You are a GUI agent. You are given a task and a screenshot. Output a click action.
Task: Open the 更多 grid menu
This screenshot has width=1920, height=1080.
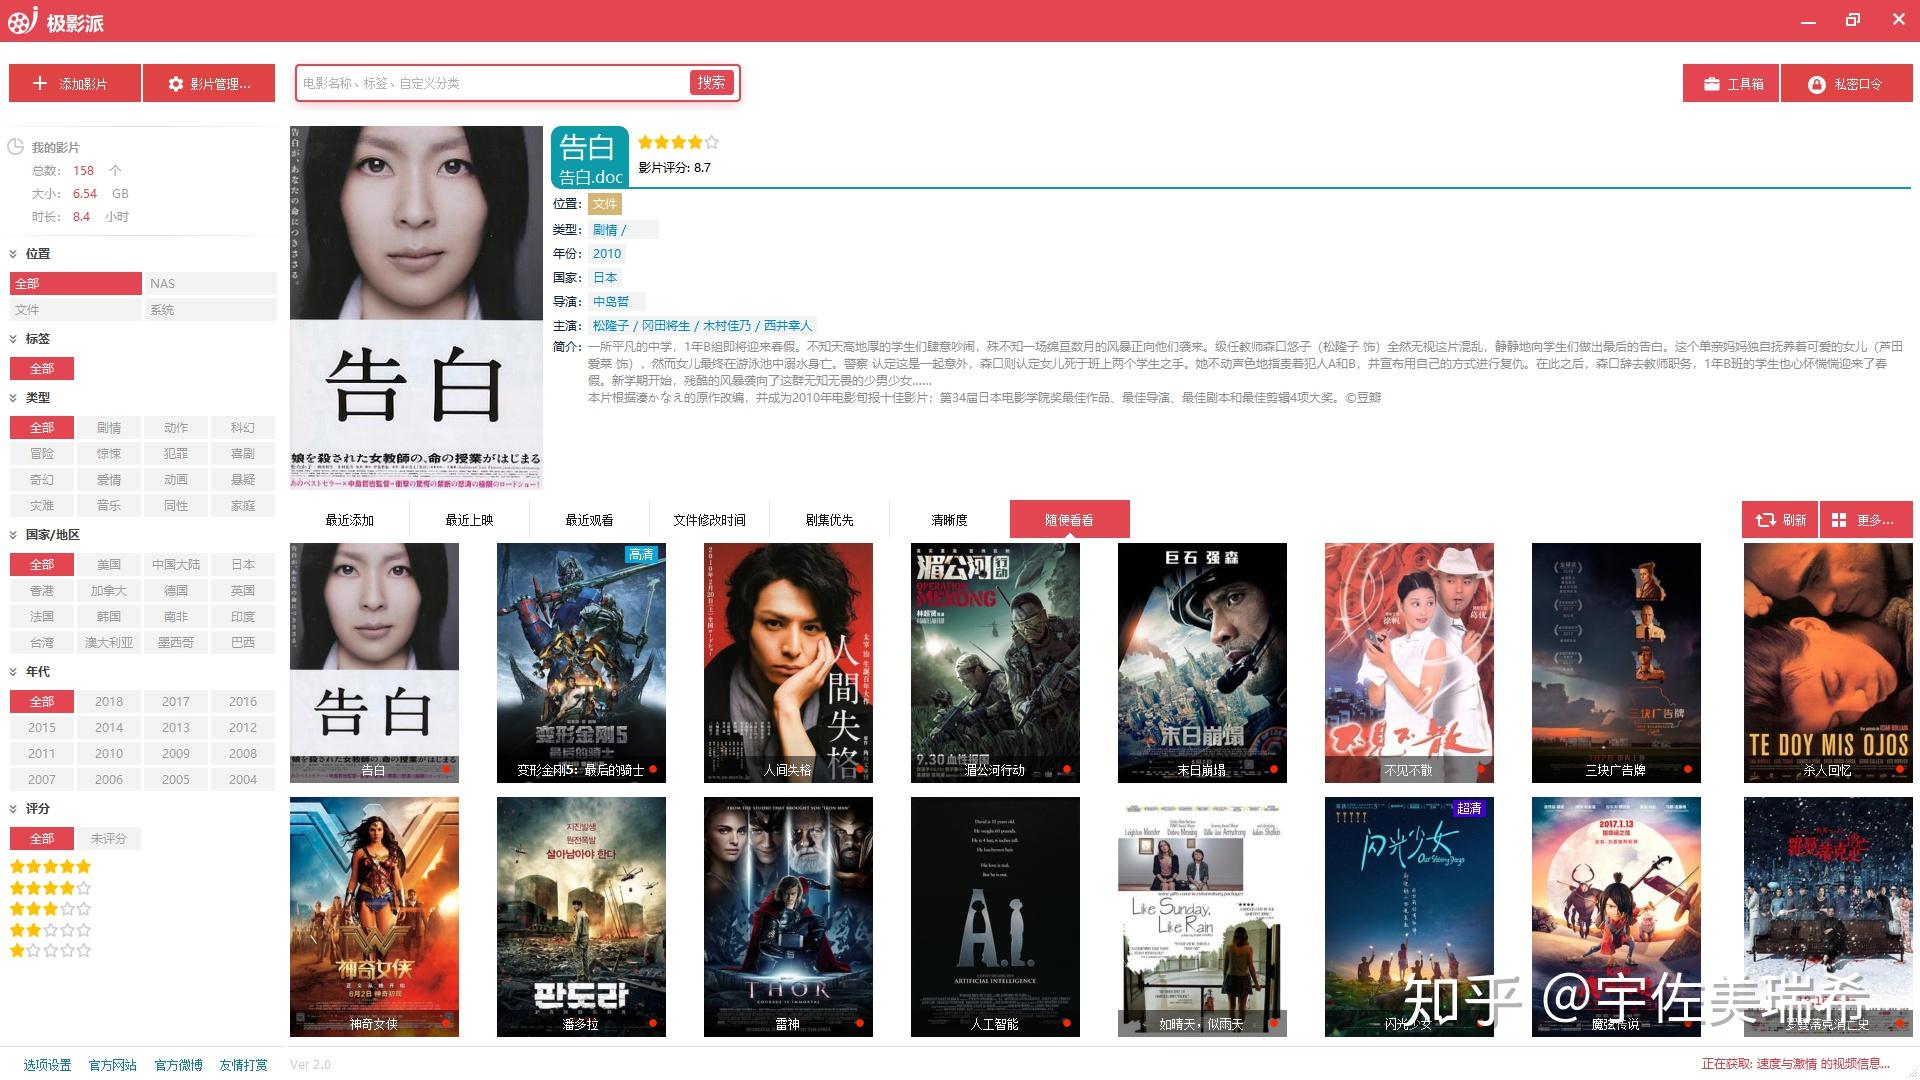(x=1866, y=520)
